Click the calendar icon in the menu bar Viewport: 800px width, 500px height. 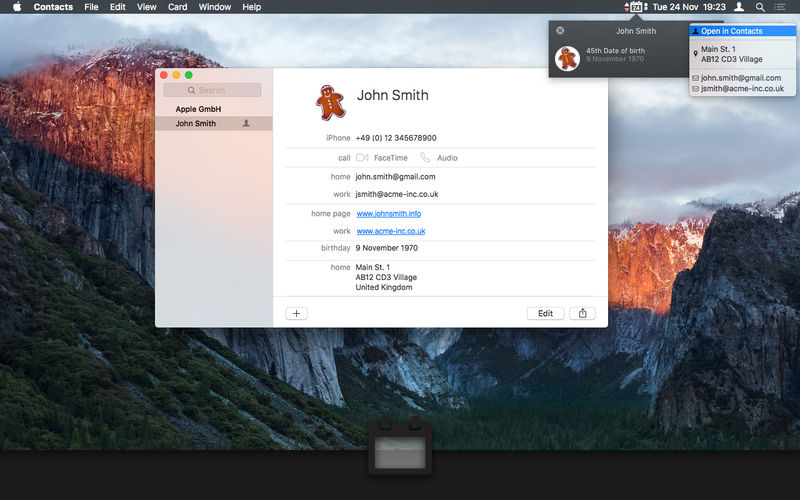[636, 7]
